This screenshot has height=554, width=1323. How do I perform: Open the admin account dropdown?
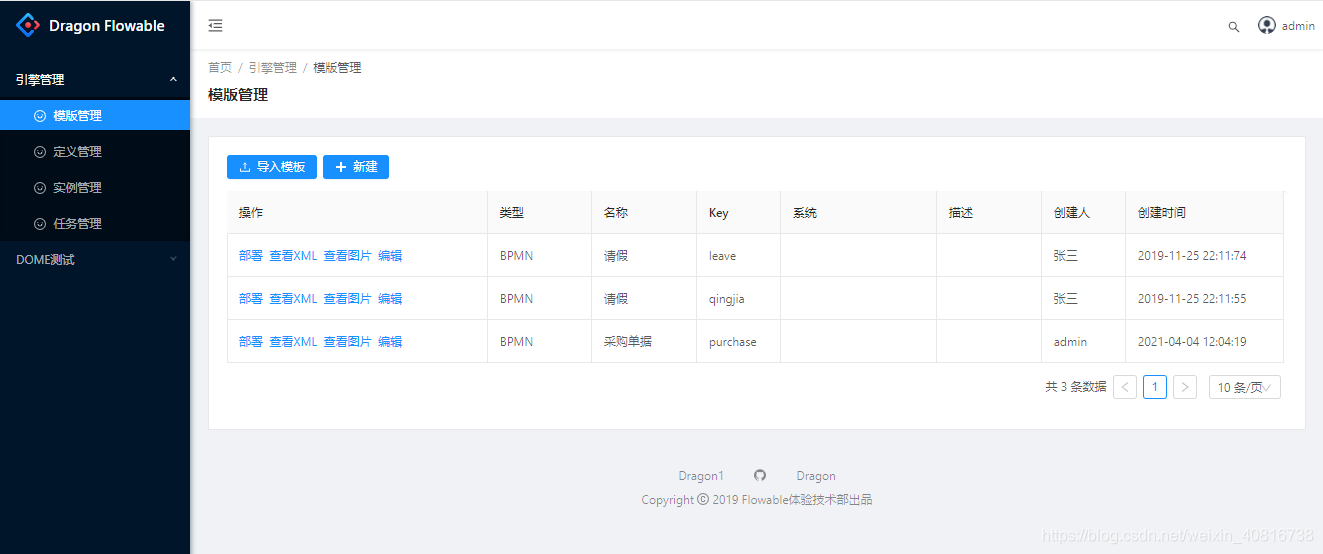coord(1287,26)
